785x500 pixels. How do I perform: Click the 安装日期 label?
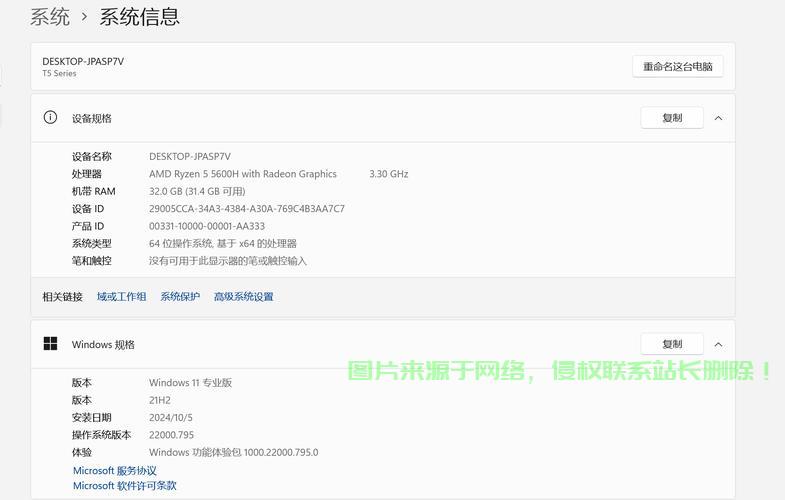[x=92, y=418]
